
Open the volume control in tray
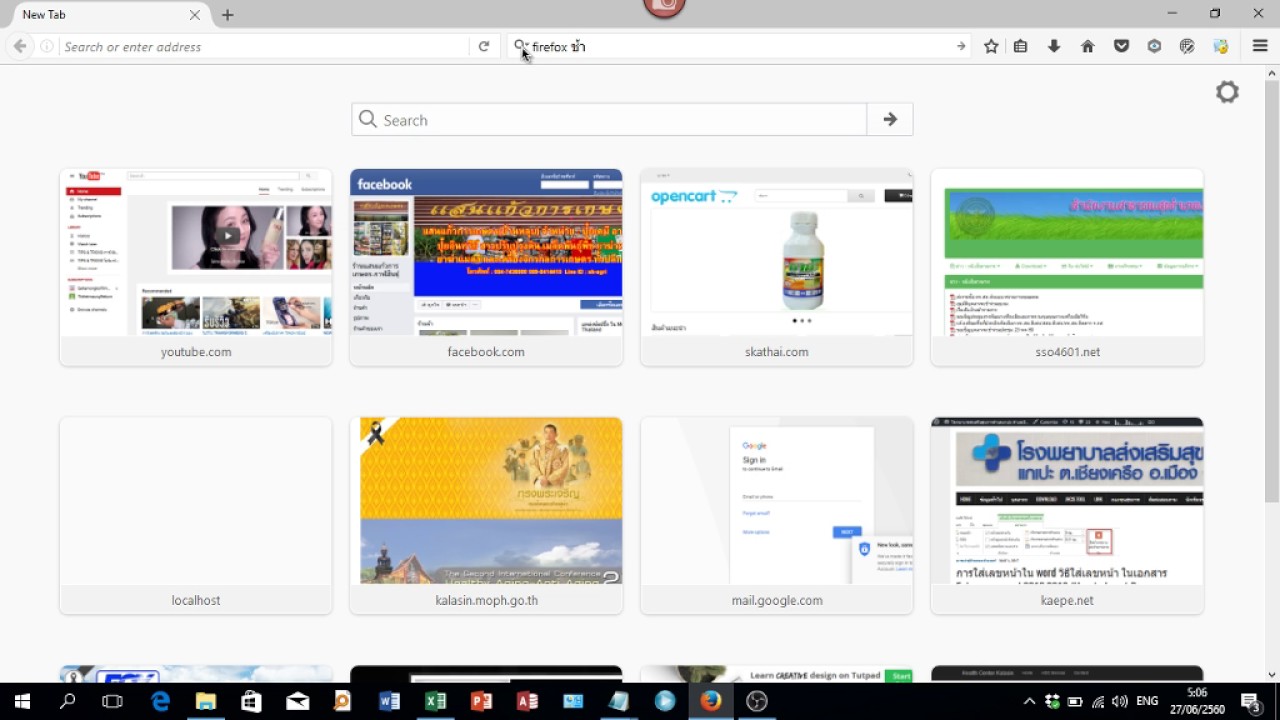(x=1120, y=701)
